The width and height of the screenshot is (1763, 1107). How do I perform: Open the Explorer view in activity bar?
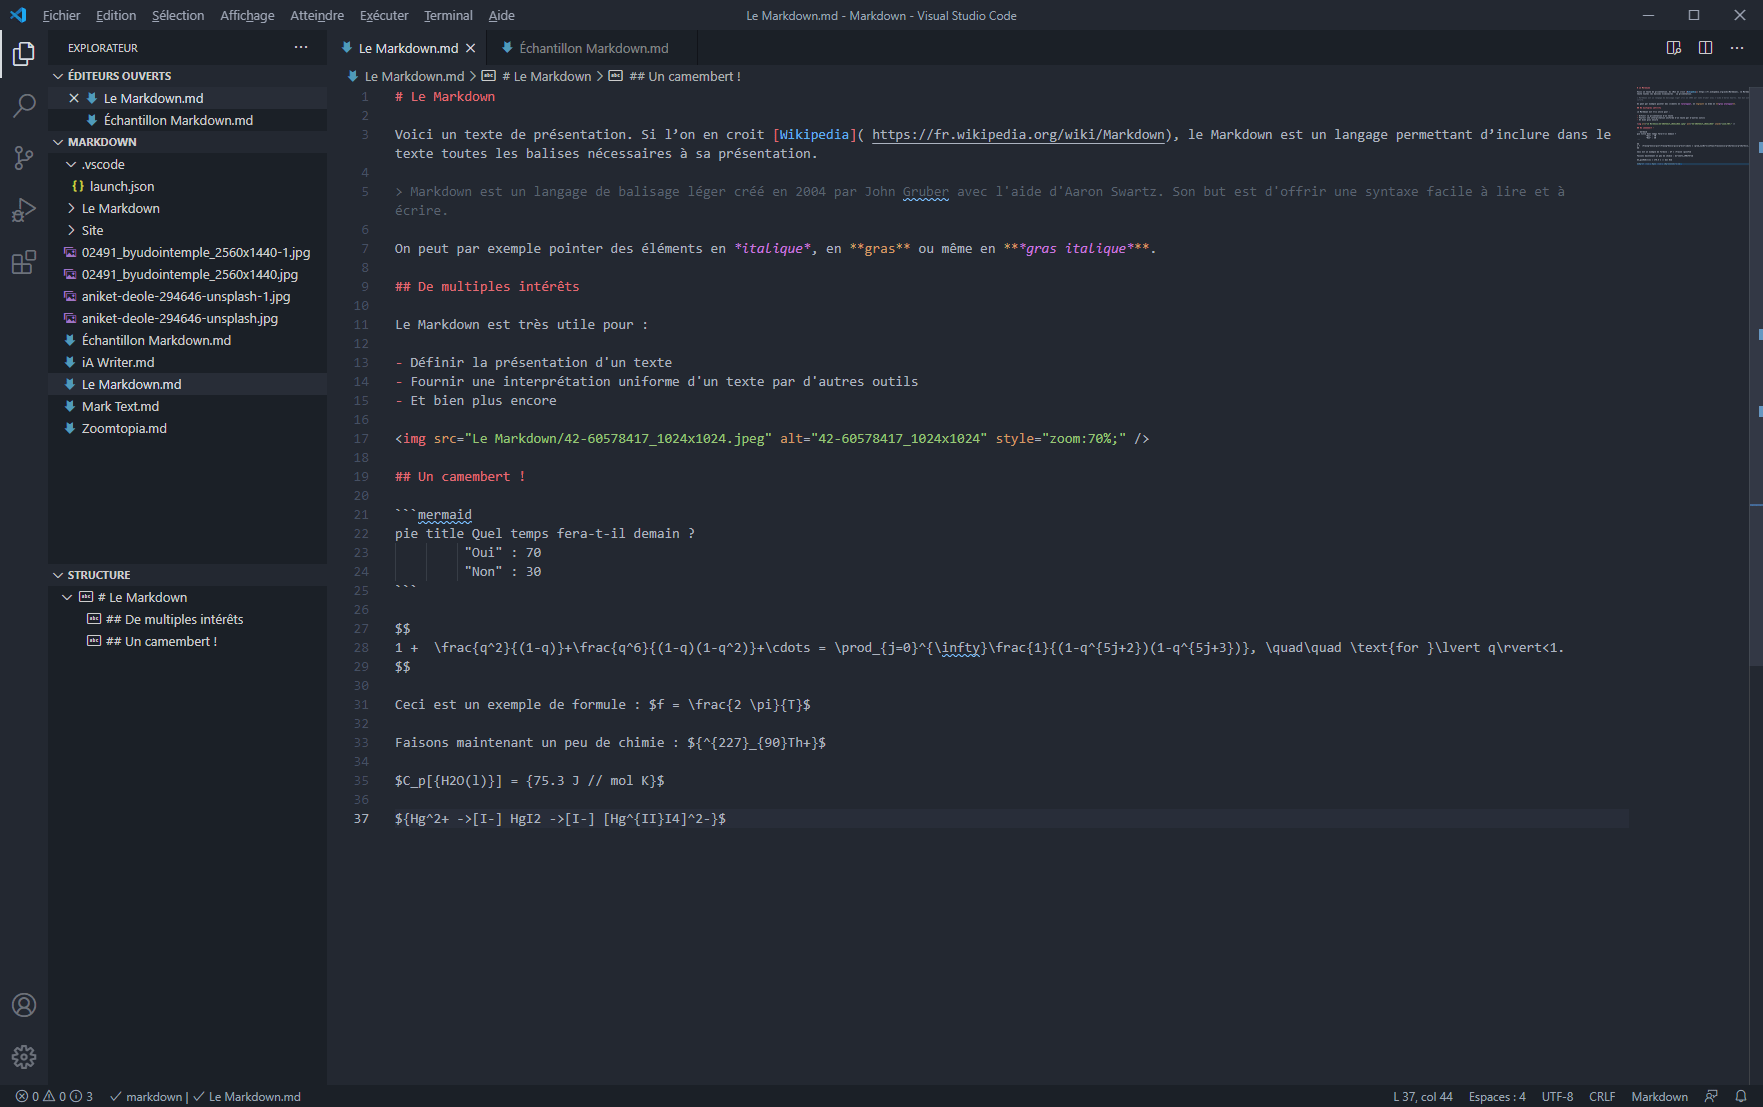[24, 53]
